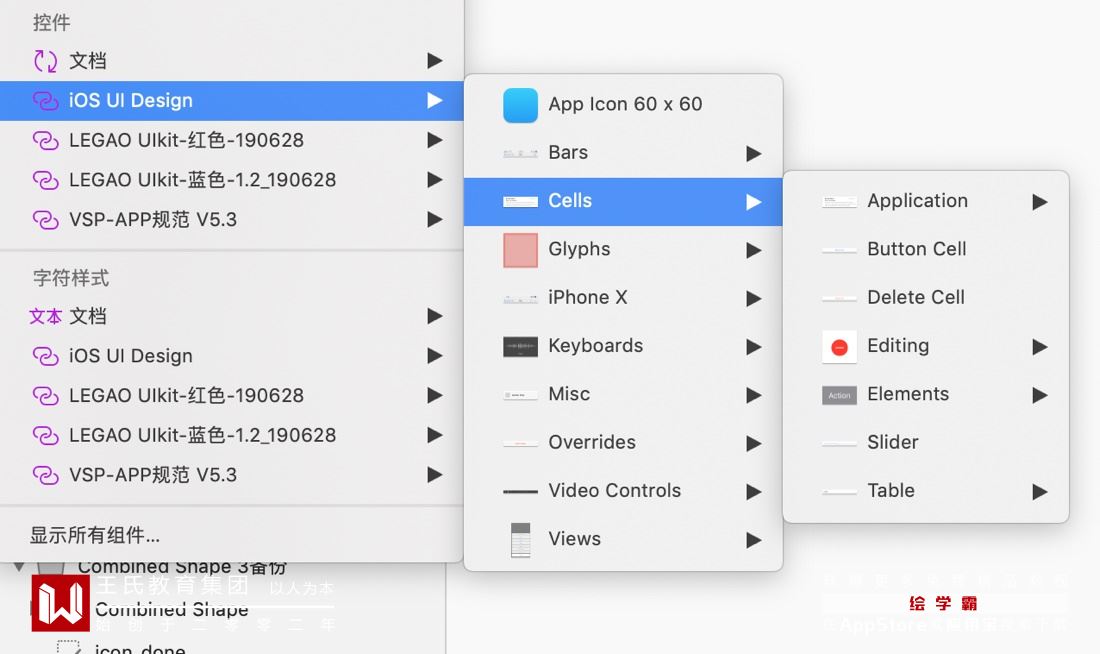Viewport: 1100px width, 654px height.
Task: Expand the Glyphs submenu arrow
Action: coord(753,251)
